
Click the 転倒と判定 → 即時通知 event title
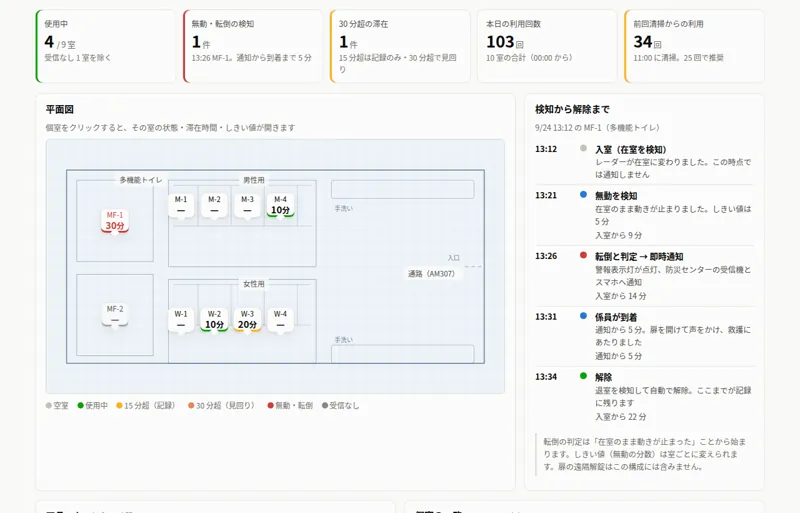[639, 257]
